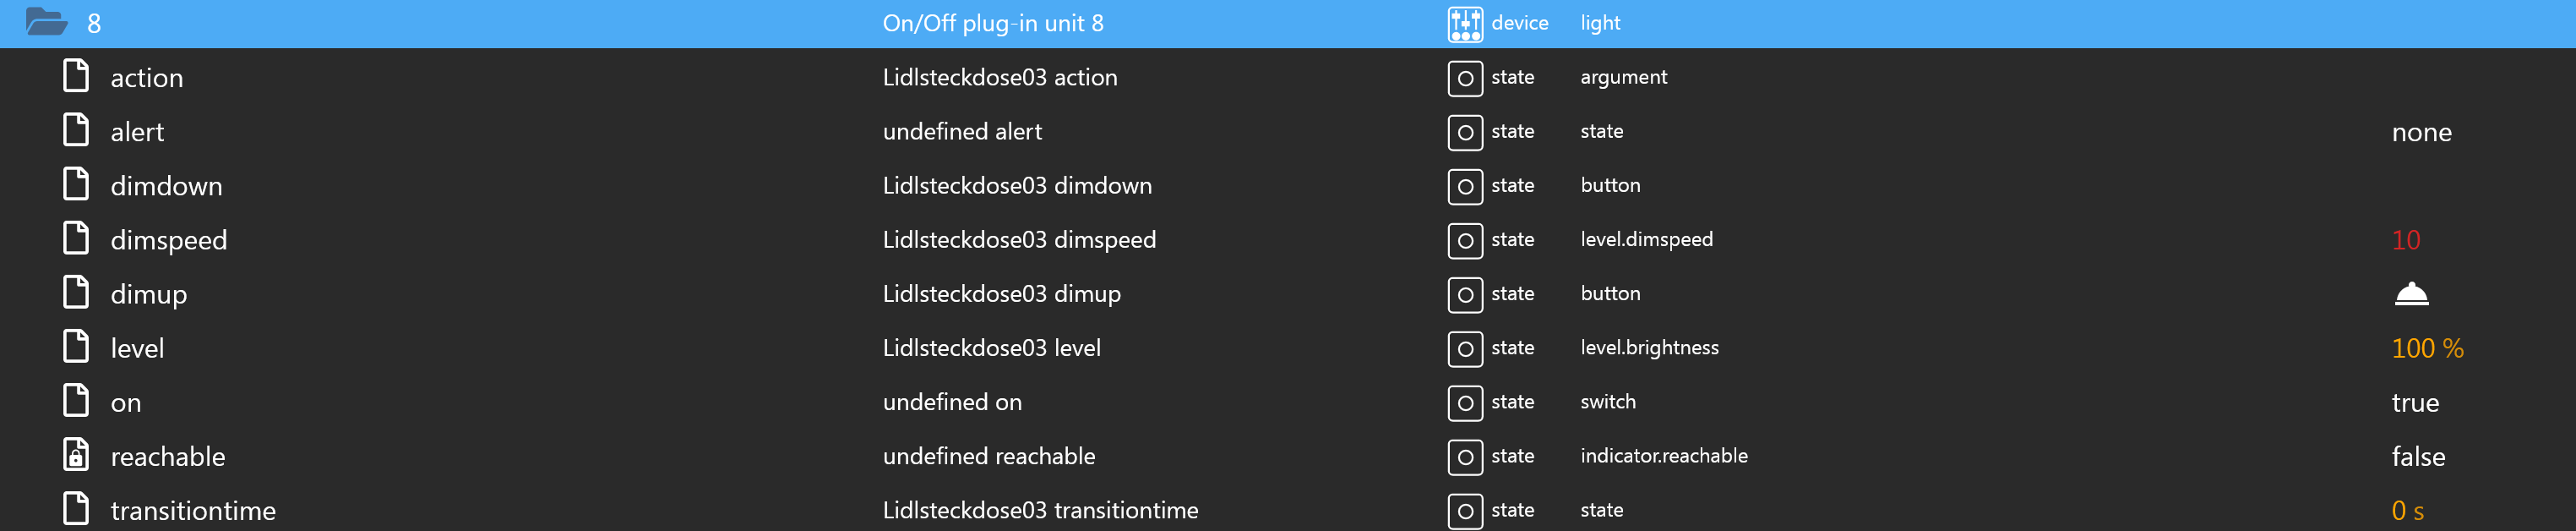Select the level tree item

click(x=137, y=349)
